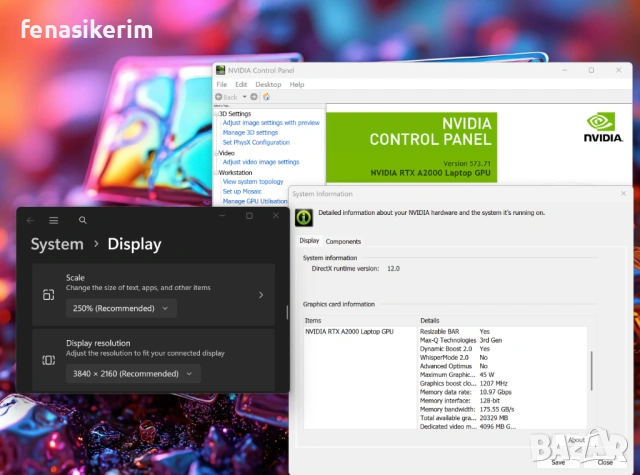The width and height of the screenshot is (640, 475).
Task: Click the DirectX runtime version 12.0 value
Action: (x=393, y=269)
